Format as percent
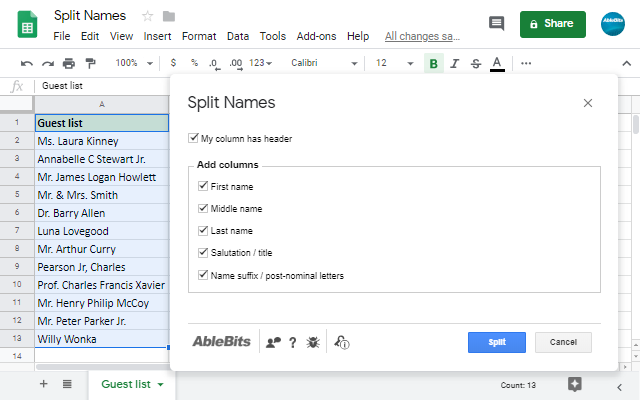Screen dimensions: 640x400 (194, 63)
